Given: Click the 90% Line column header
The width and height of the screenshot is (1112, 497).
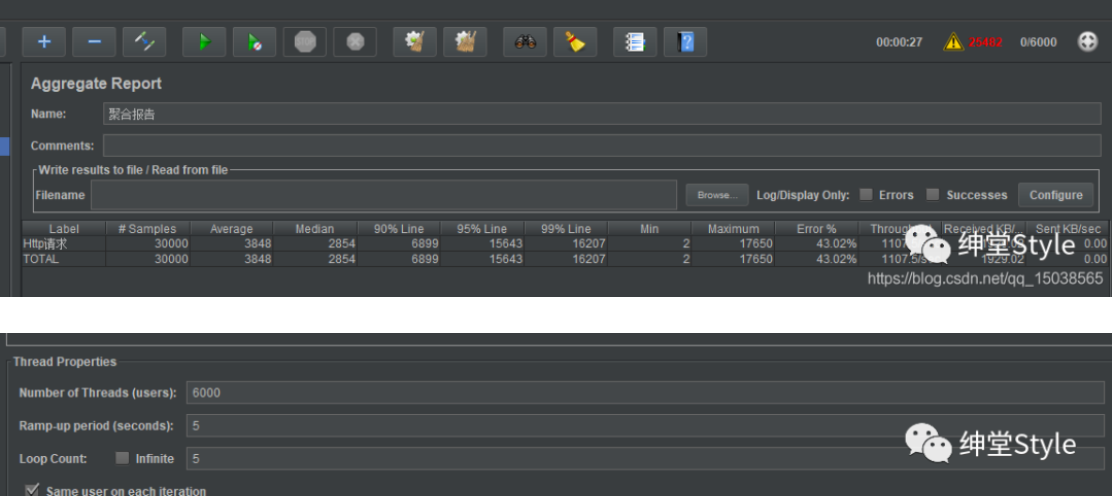Looking at the screenshot, I should 399,228.
